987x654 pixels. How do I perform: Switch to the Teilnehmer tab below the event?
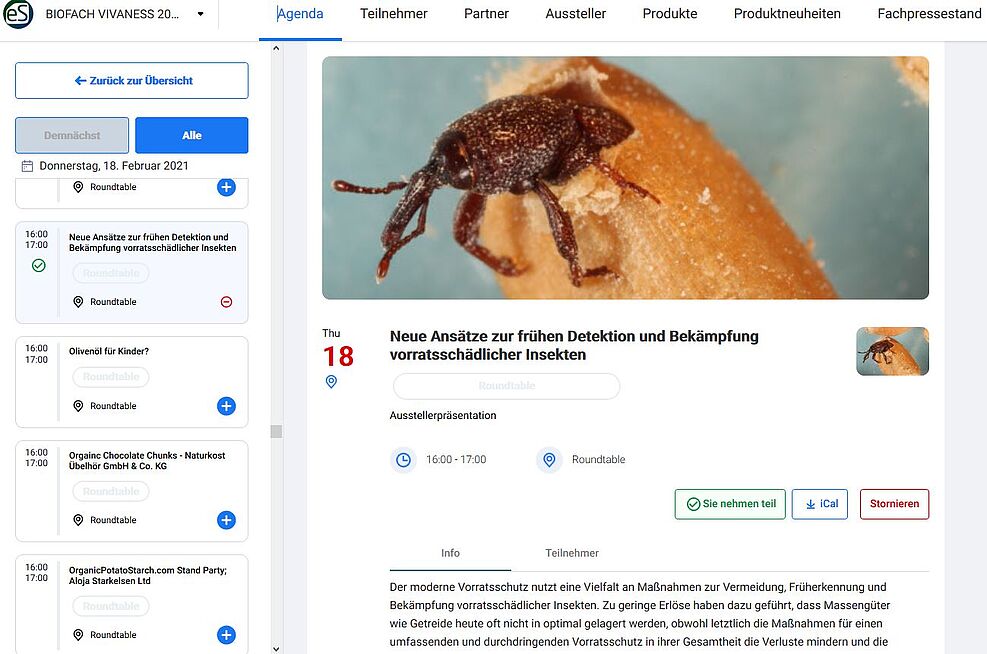571,553
